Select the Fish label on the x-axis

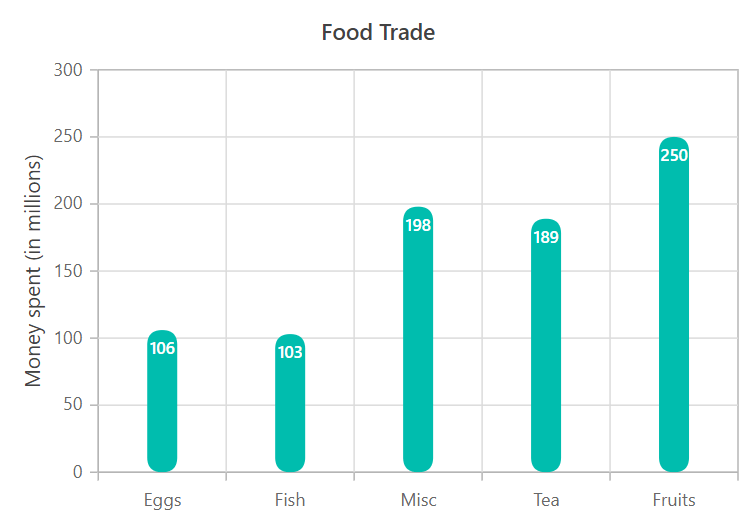[290, 500]
